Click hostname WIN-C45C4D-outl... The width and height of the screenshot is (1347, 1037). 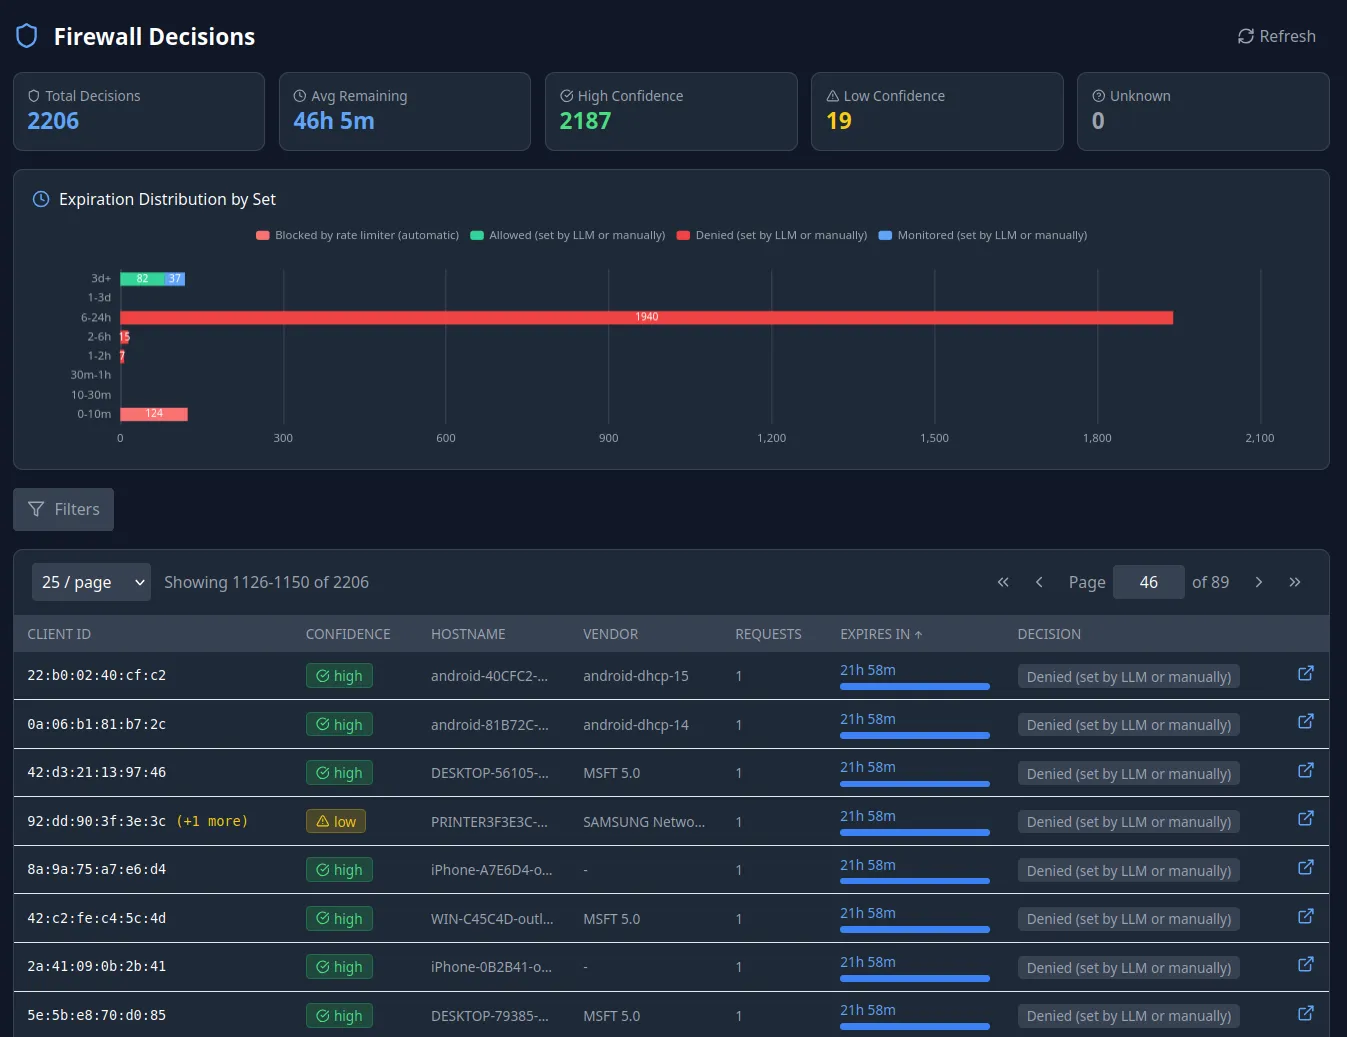point(492,919)
